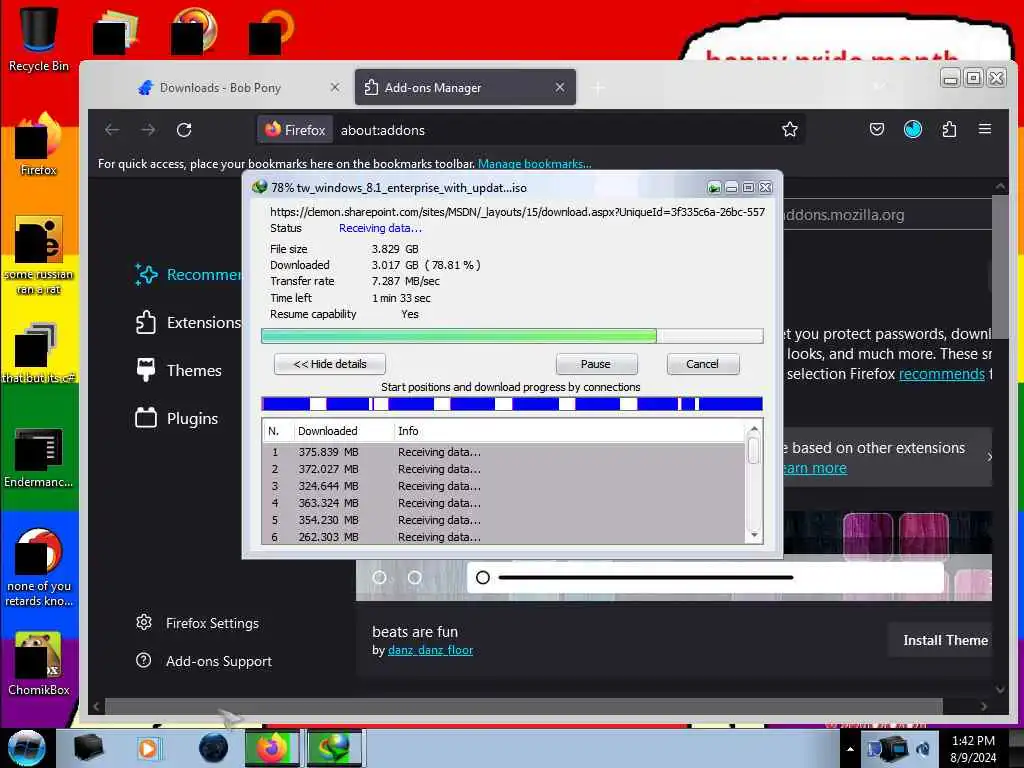Click connections list scroll-down arrow
The height and width of the screenshot is (768, 1024).
click(x=754, y=536)
